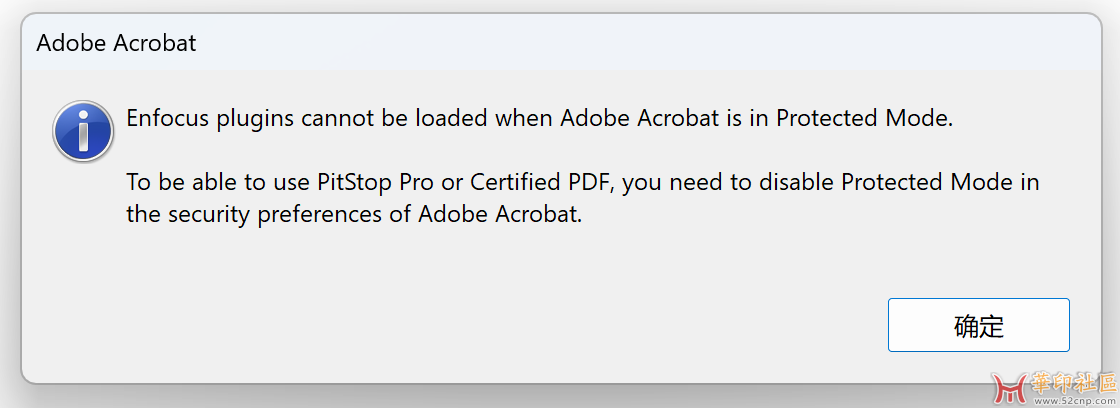
Task: Click the word "loaded" in the first line
Action: point(451,118)
